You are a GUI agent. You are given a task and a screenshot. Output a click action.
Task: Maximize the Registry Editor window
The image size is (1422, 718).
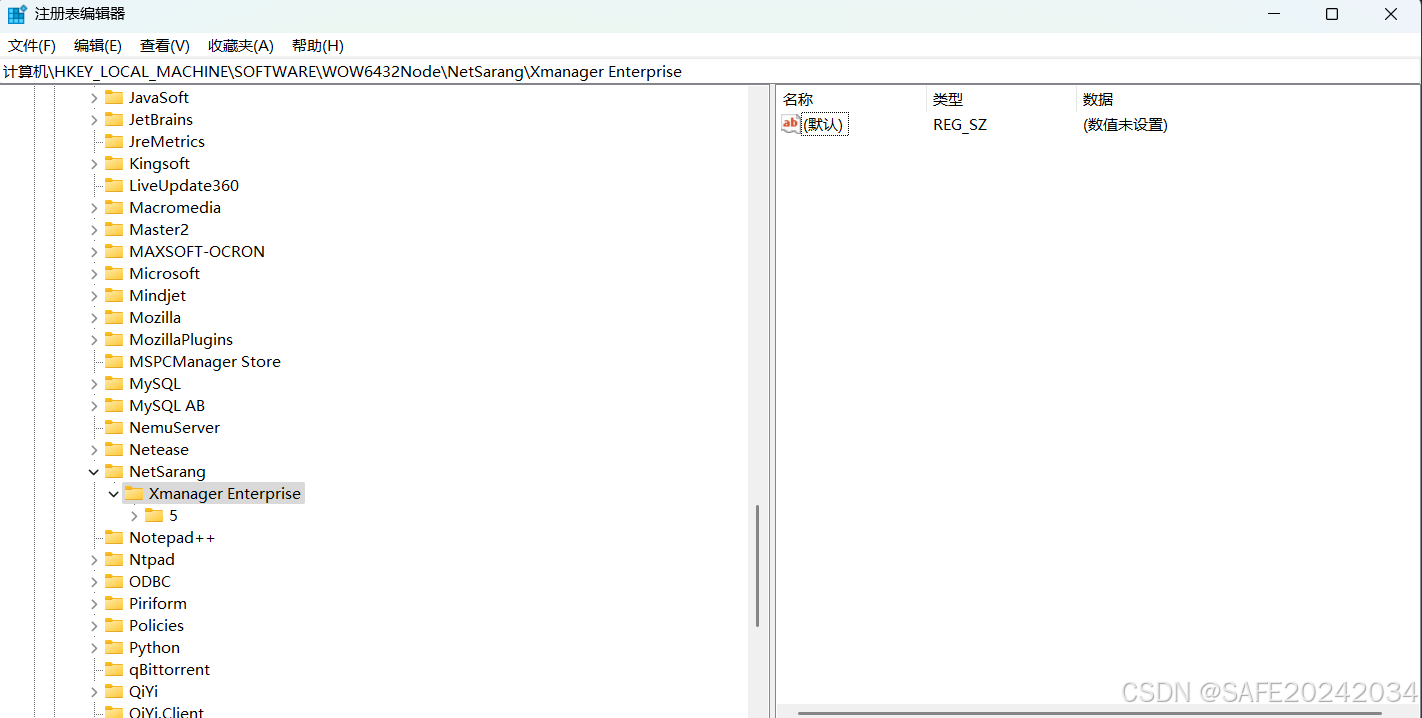(x=1332, y=14)
